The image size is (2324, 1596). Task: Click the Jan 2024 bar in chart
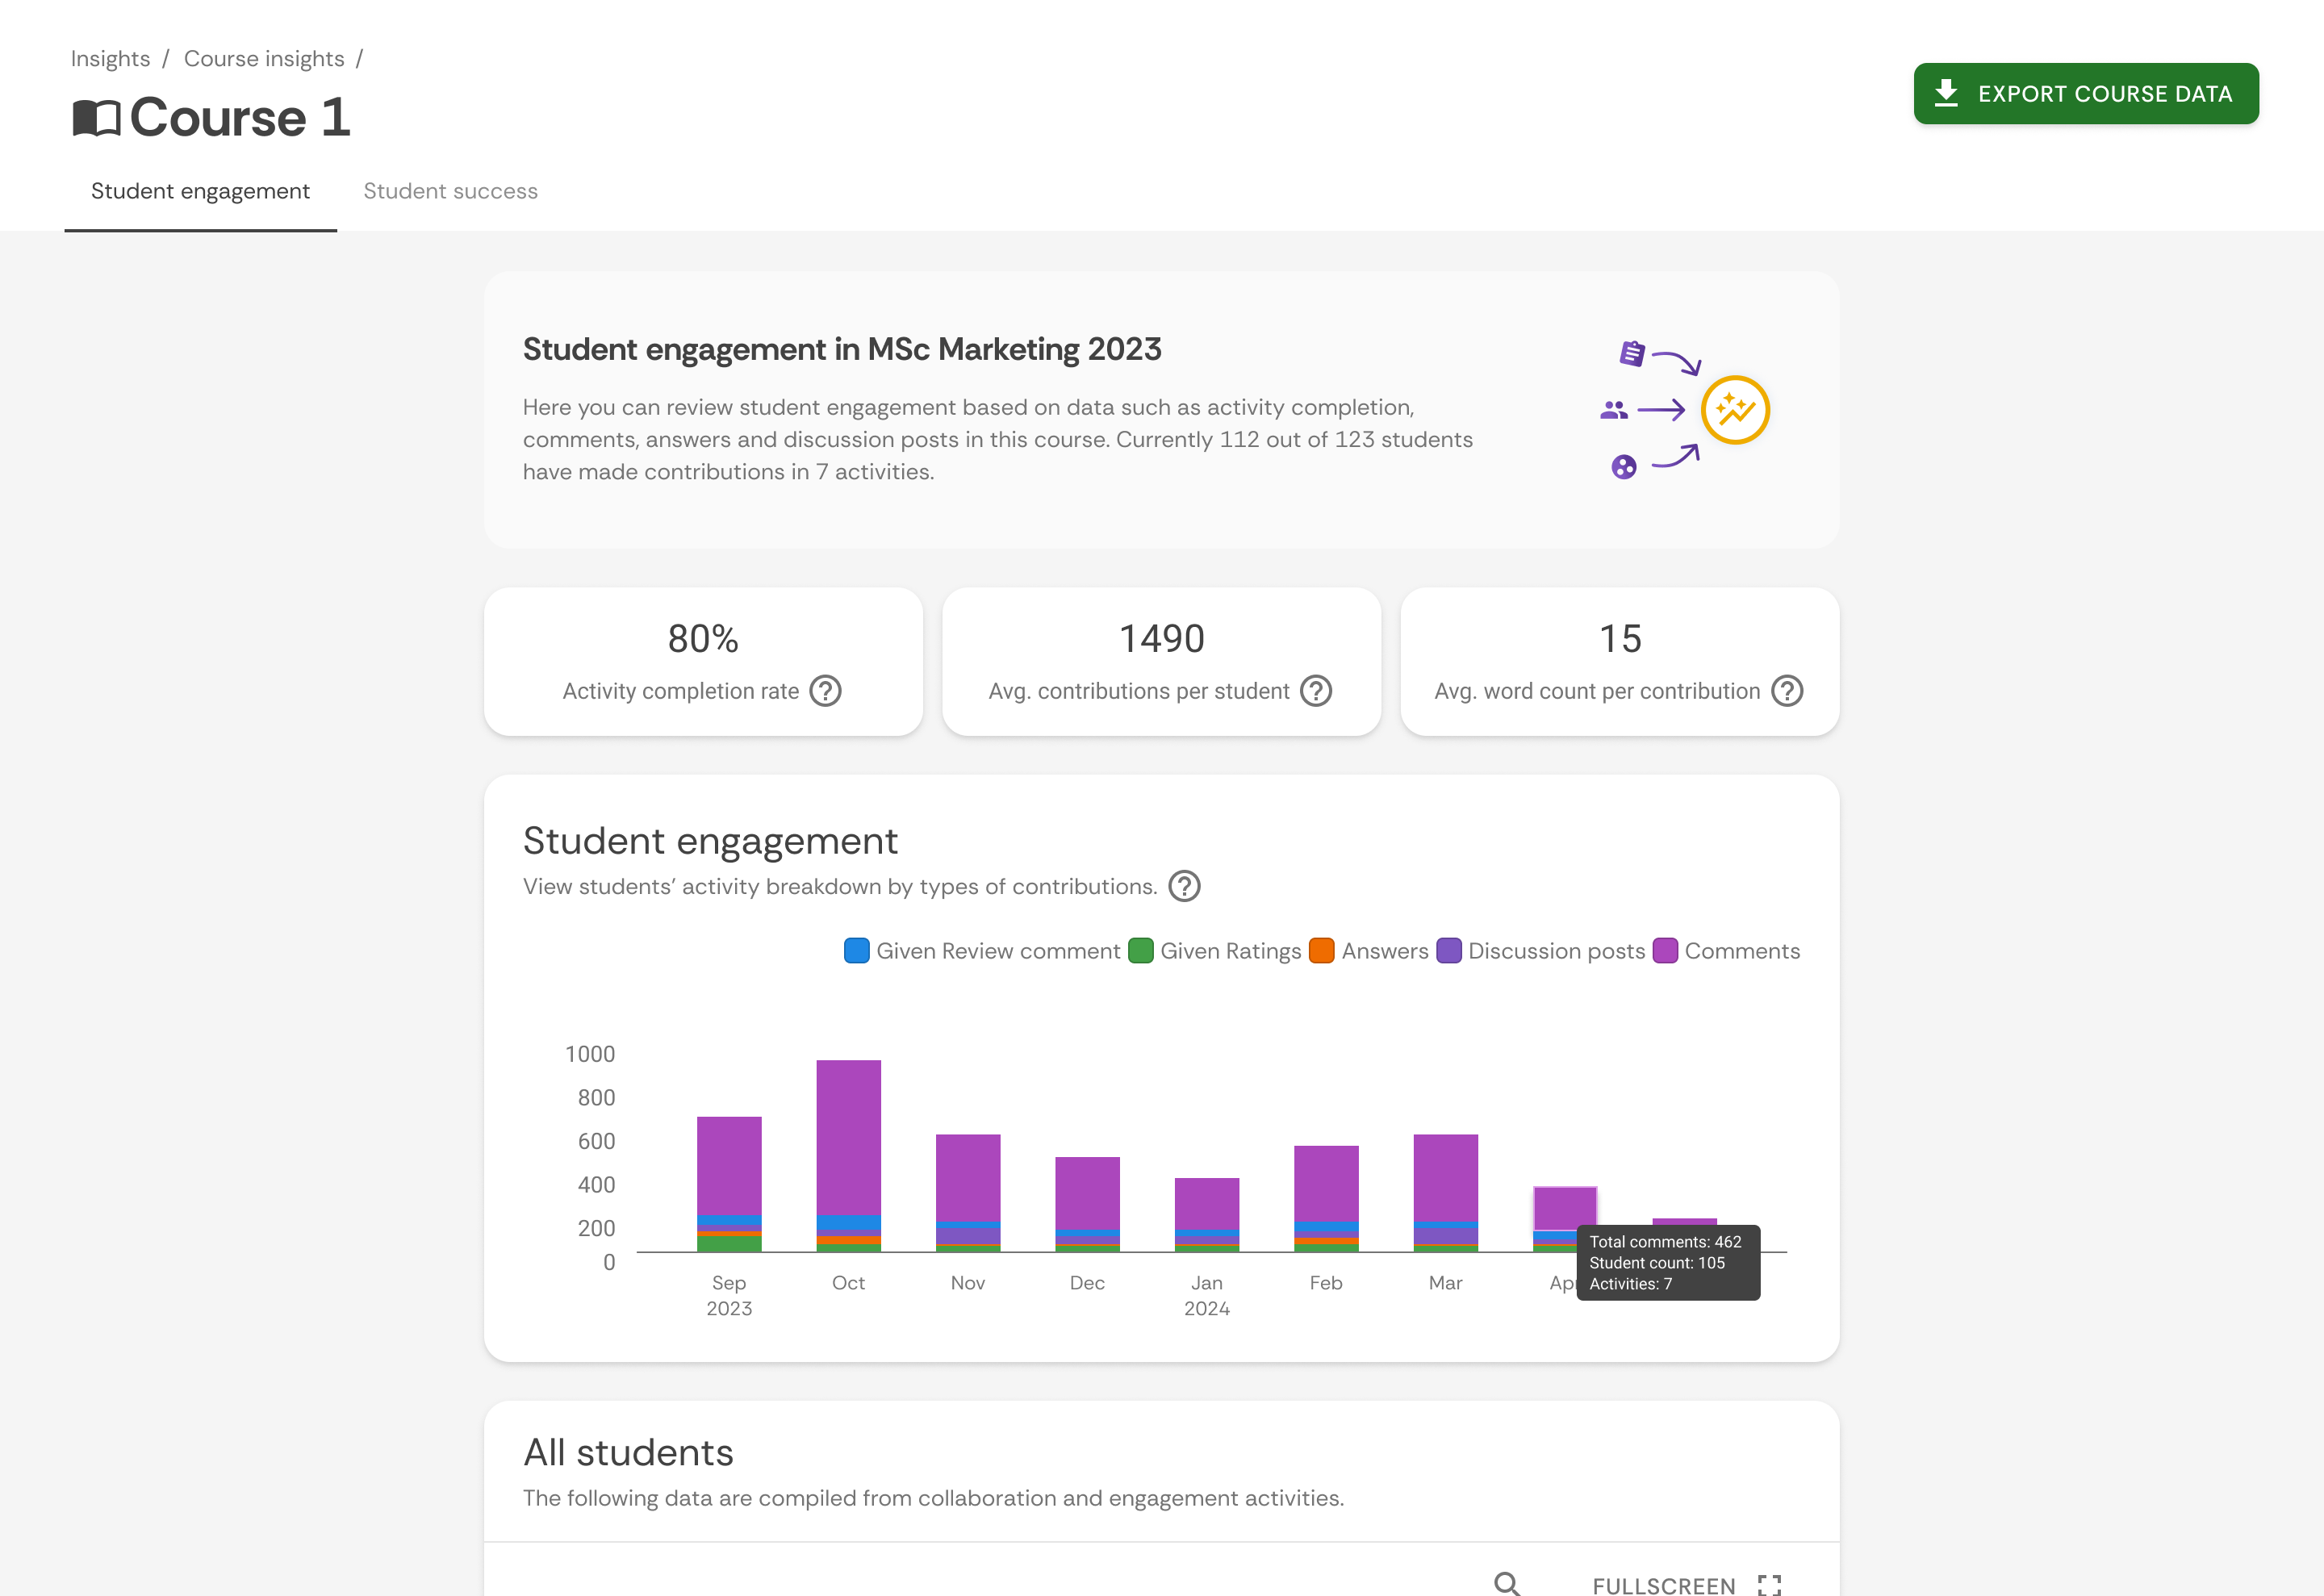click(x=1206, y=1214)
